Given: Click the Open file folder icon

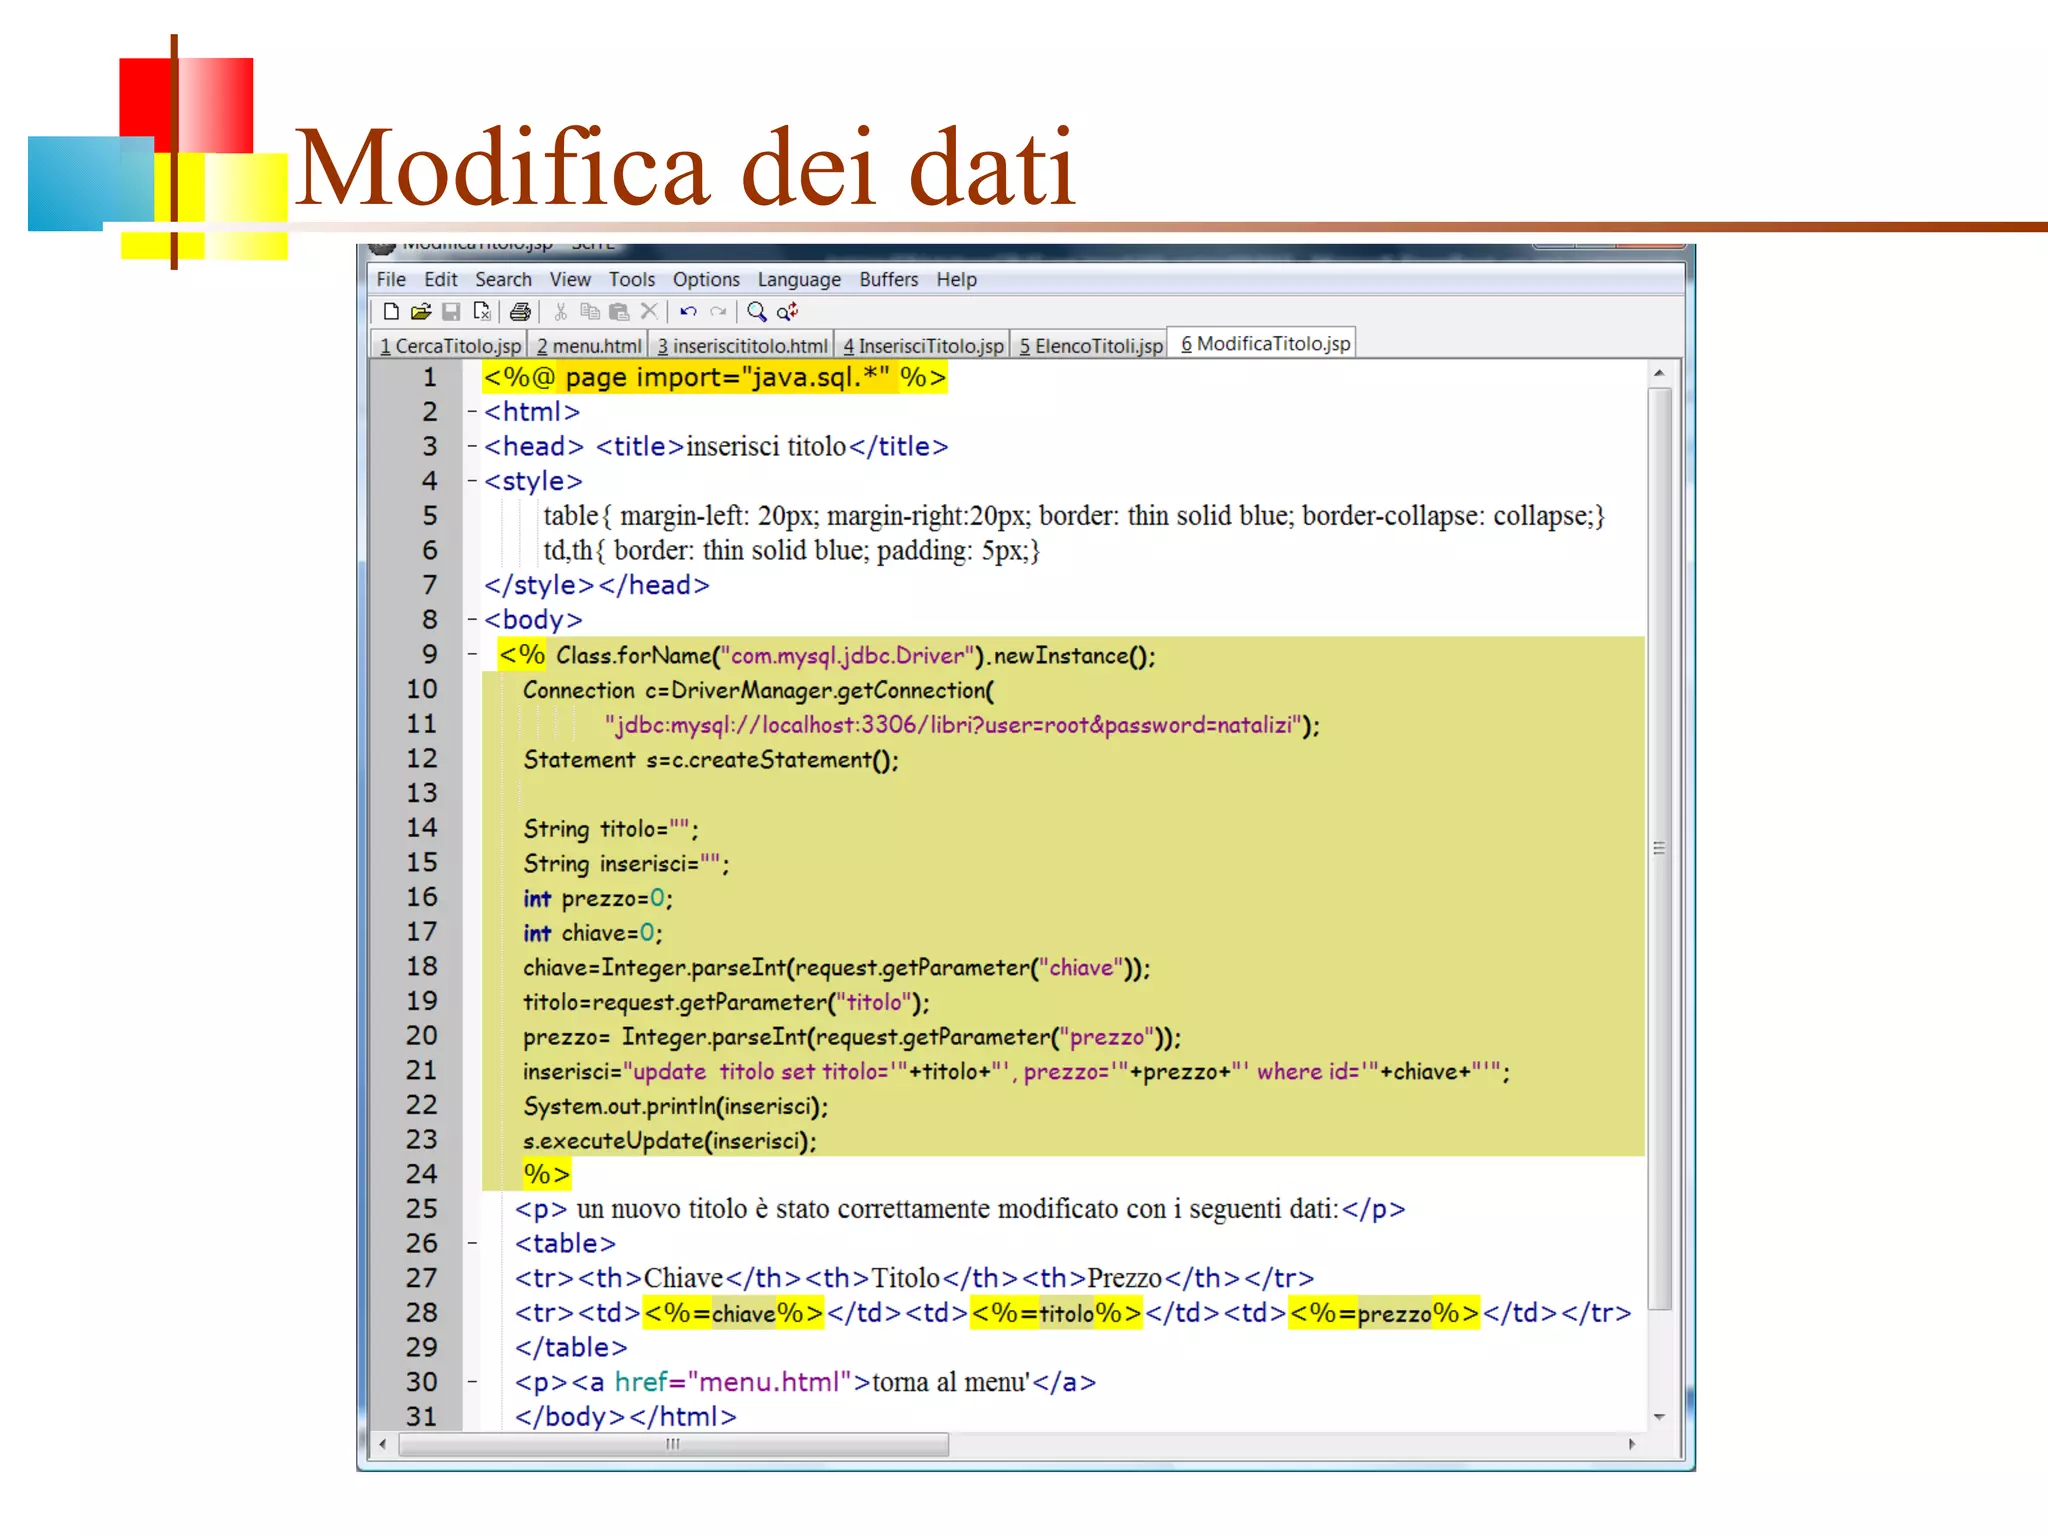Looking at the screenshot, I should (421, 312).
